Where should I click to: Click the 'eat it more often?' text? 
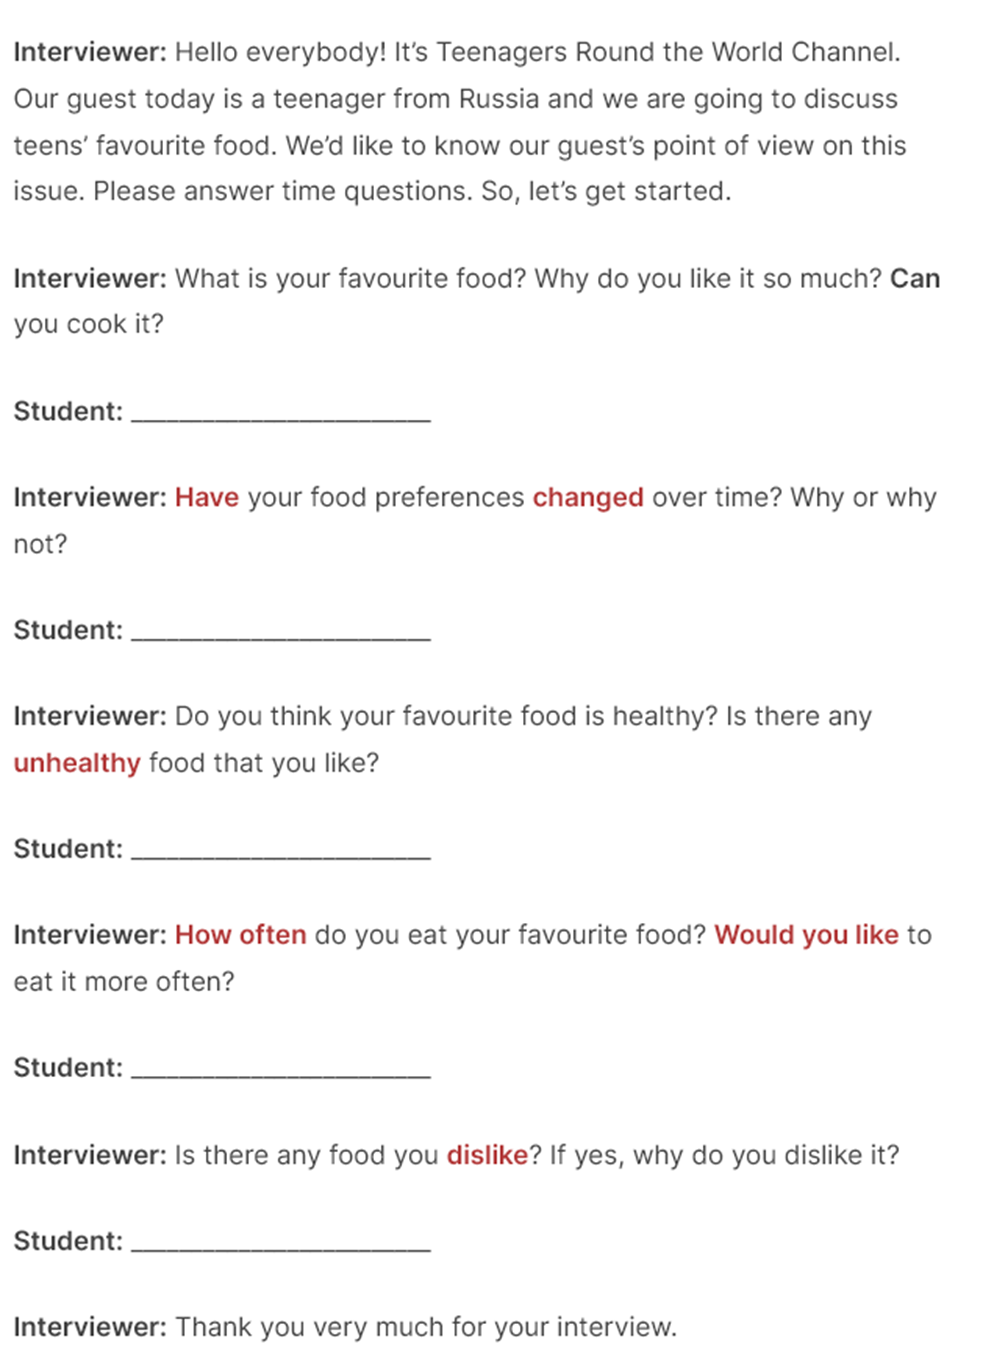tap(124, 982)
